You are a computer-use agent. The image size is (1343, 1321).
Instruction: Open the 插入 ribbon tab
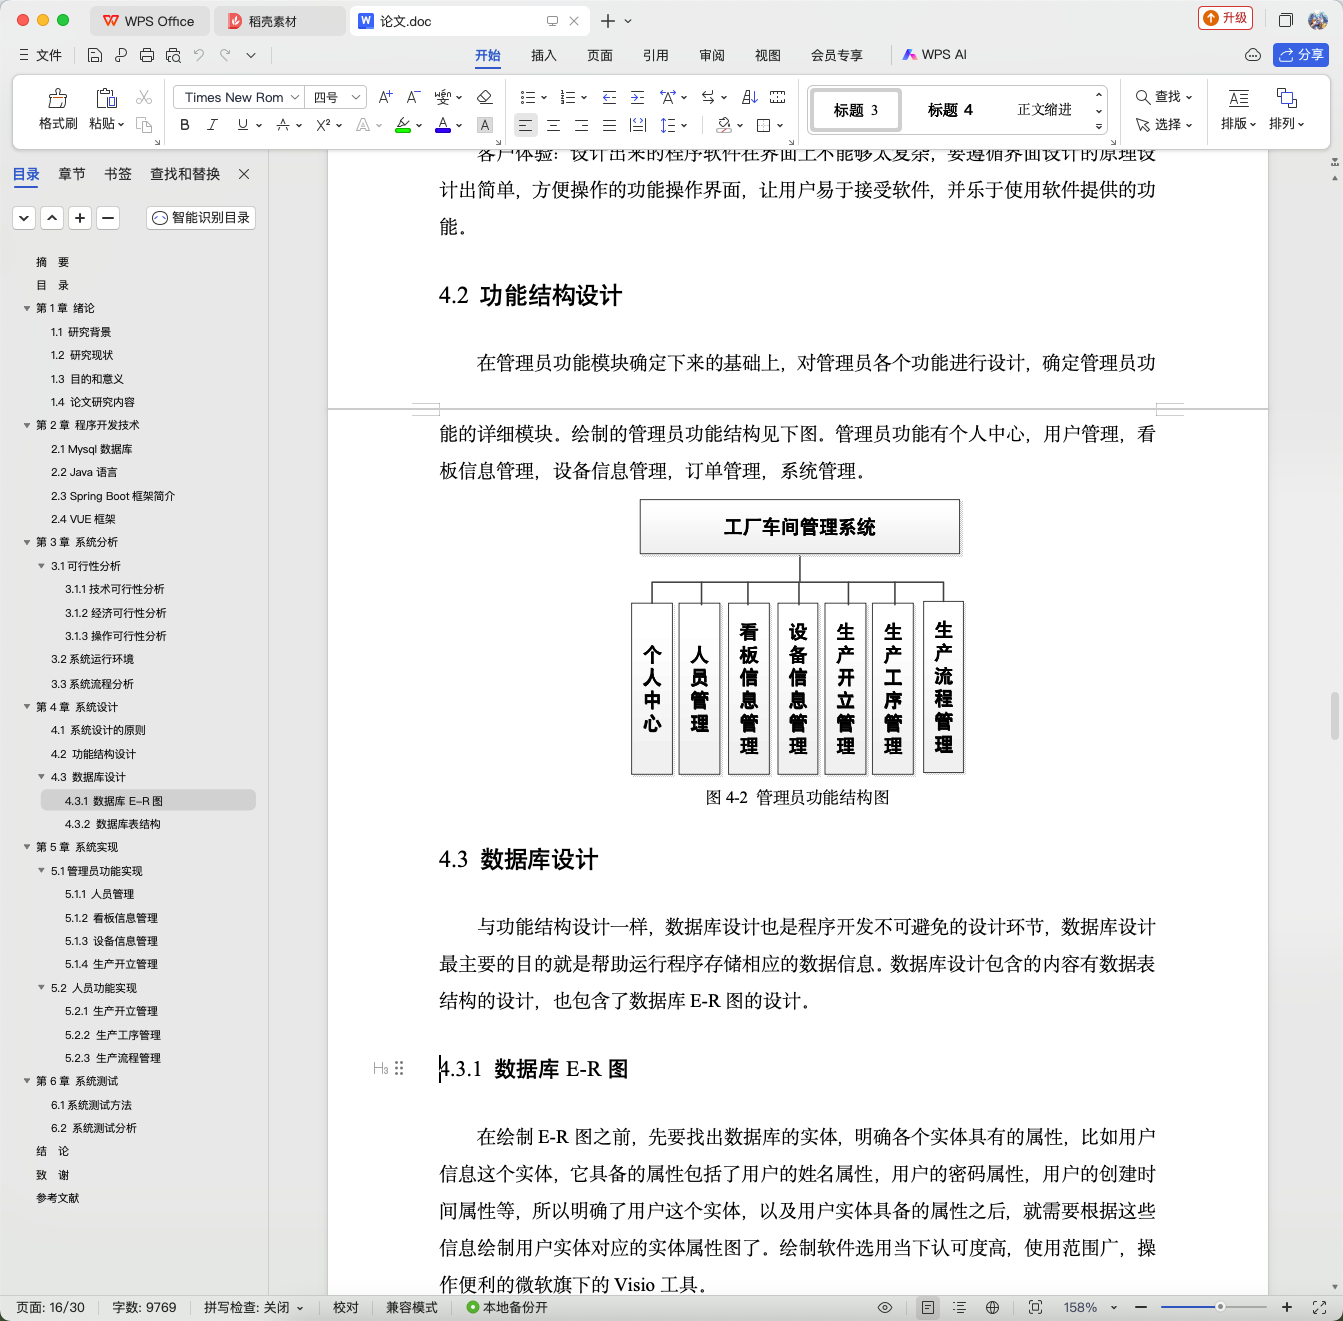pos(543,55)
